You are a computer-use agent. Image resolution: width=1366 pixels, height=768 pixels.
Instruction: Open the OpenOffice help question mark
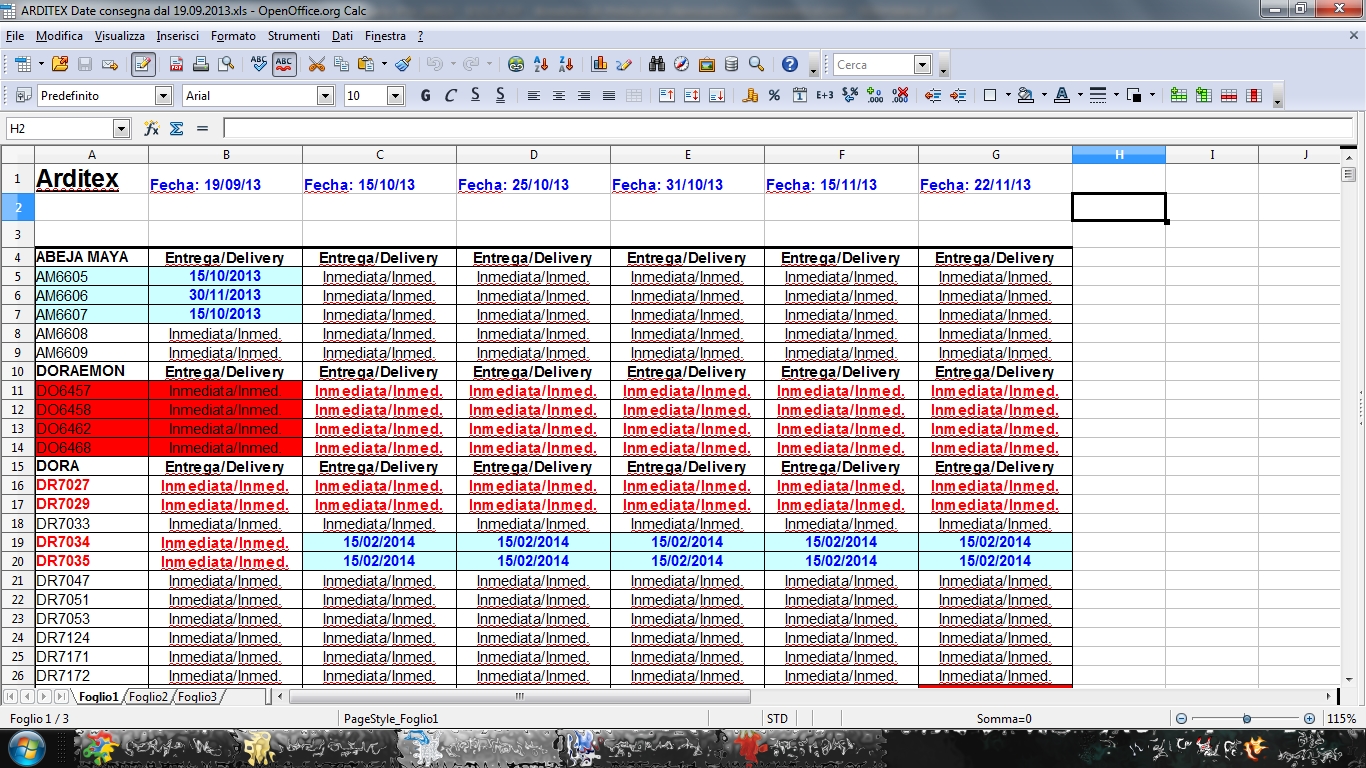coord(790,65)
